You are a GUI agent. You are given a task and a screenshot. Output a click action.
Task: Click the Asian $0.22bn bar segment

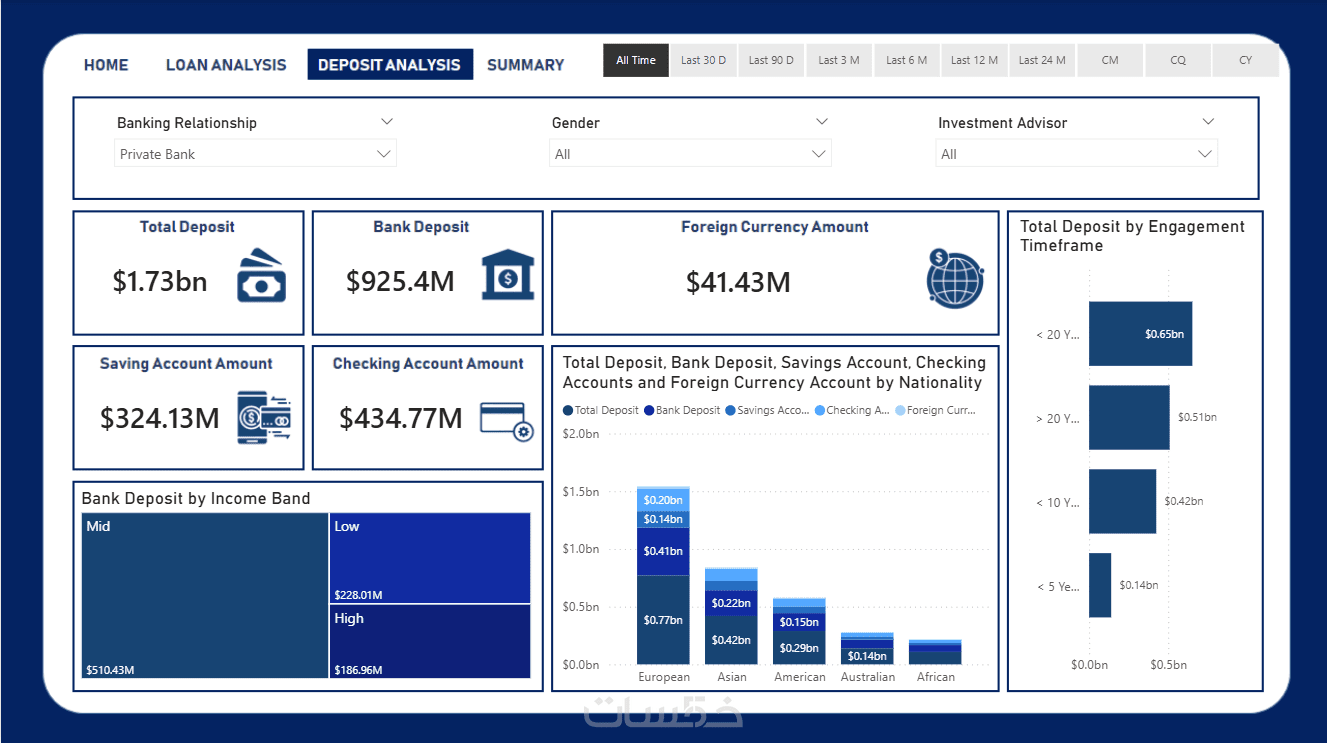point(731,603)
